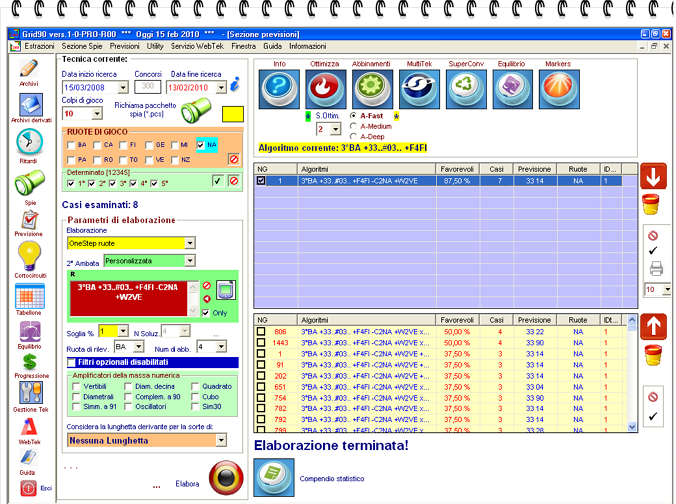Open the Tabellone calendar icon
Screen dimensions: 676x504
[x=29, y=296]
